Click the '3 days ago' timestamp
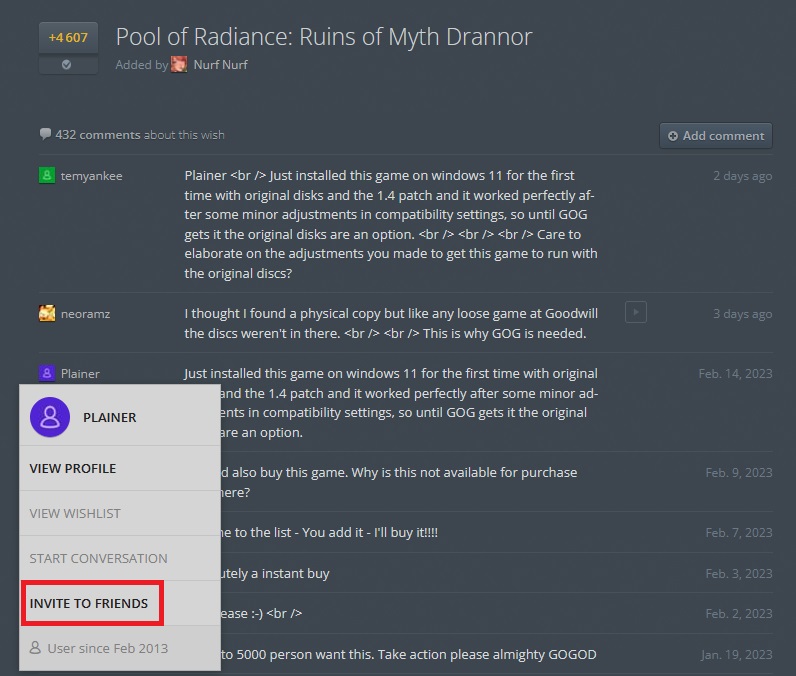Image resolution: width=796 pixels, height=676 pixels. click(x=742, y=314)
